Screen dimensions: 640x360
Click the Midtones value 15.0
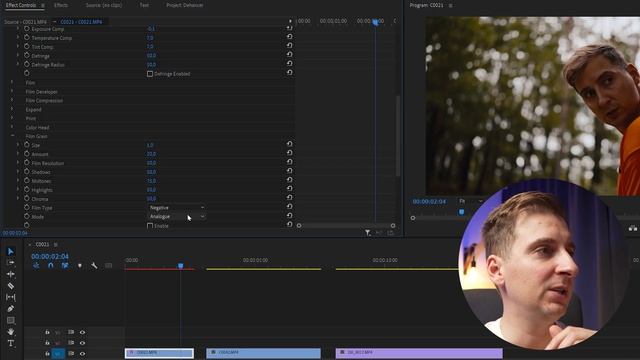151,181
